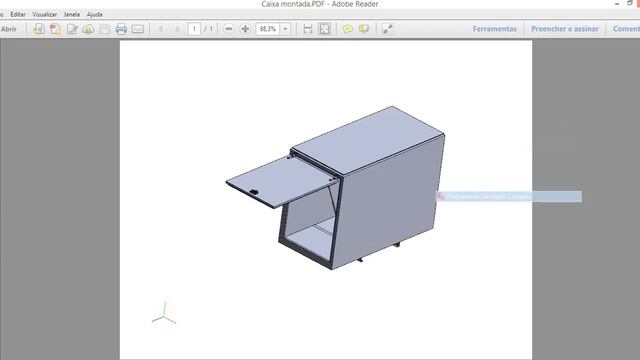640x360 pixels.
Task: Restore the Adobe Reader window
Action: pyautogui.click(x=630, y=3)
